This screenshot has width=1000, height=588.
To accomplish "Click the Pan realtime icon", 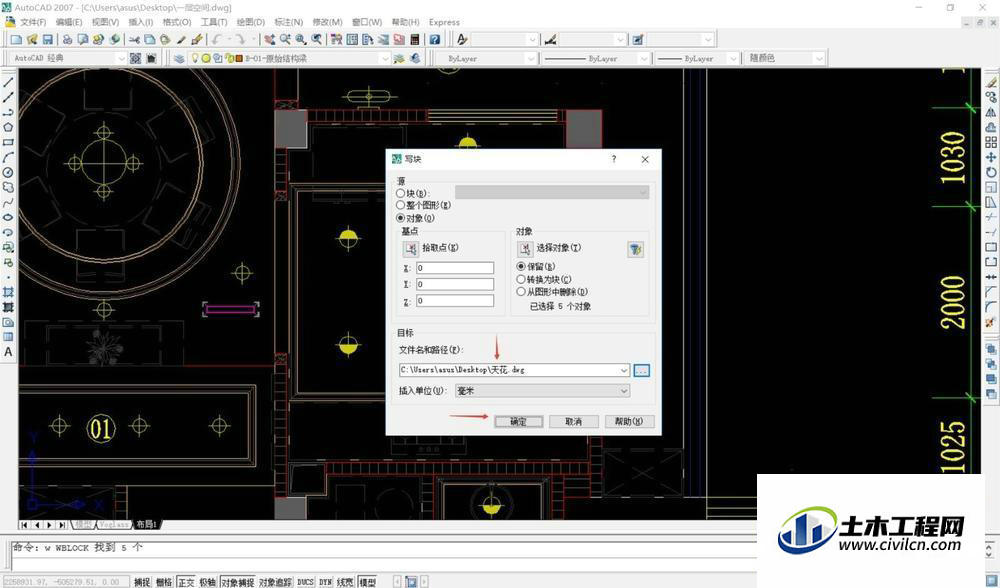I will click(x=270, y=40).
